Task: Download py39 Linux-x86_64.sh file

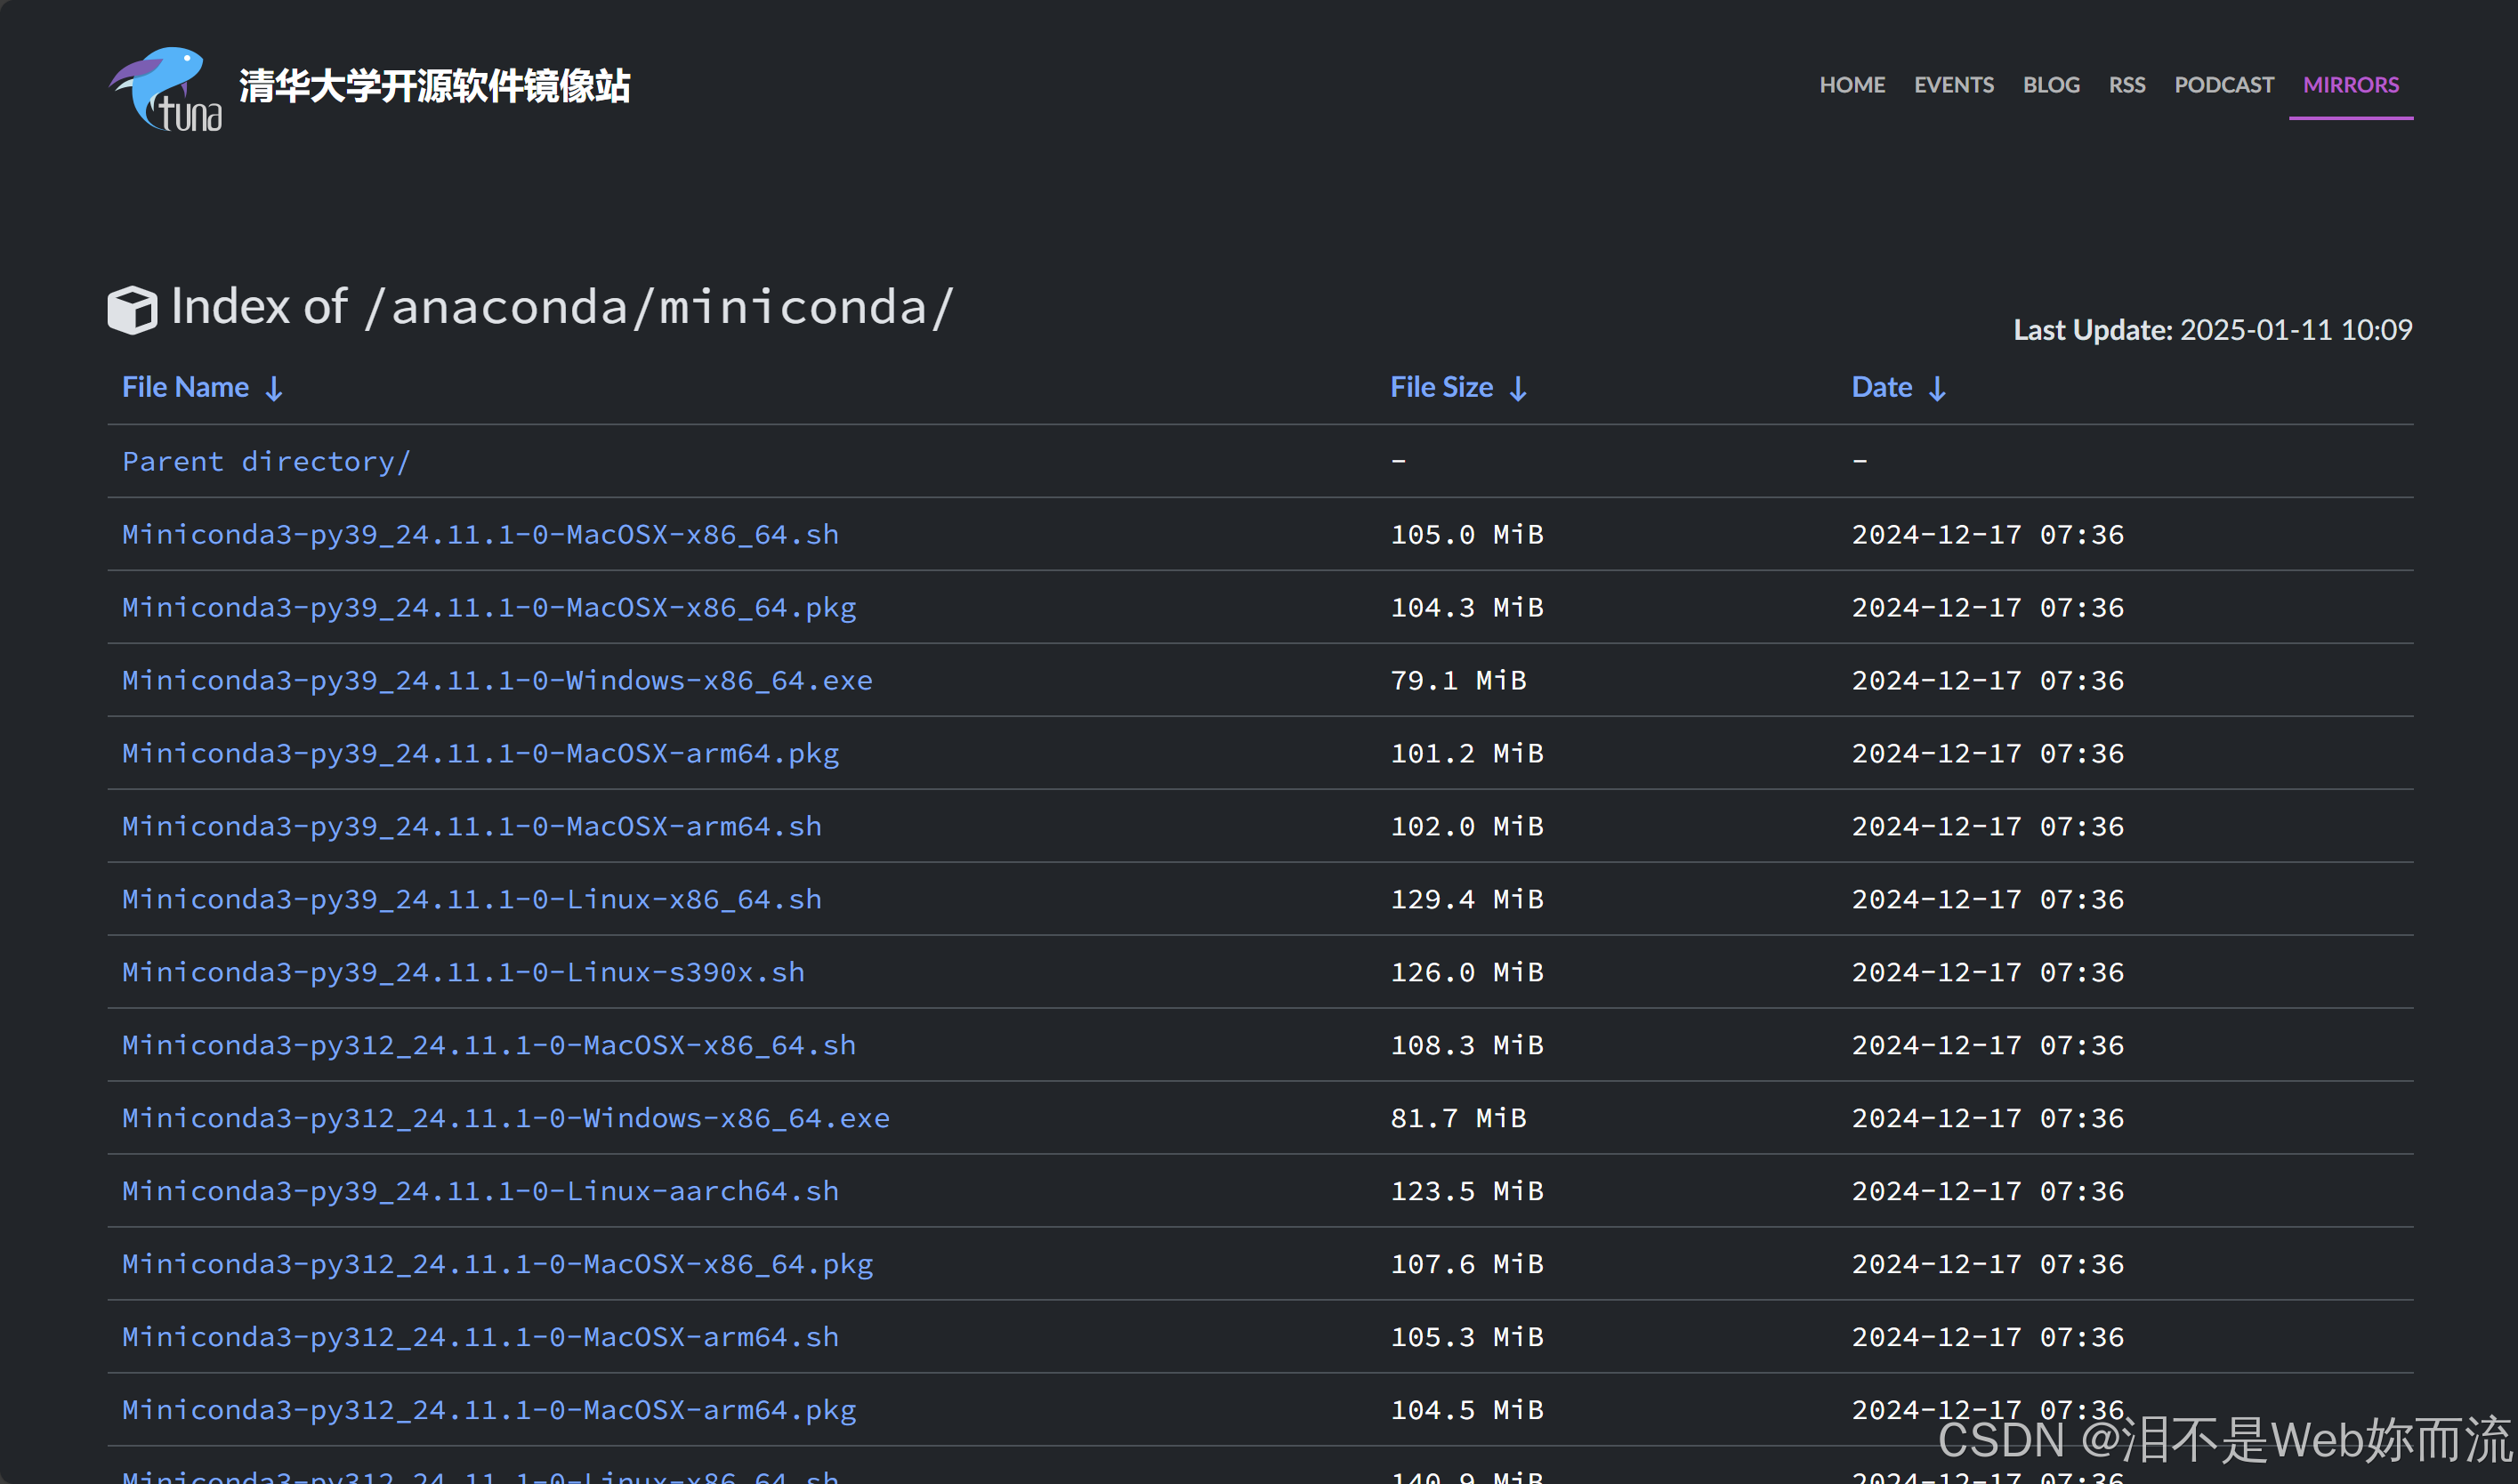Action: click(471, 900)
